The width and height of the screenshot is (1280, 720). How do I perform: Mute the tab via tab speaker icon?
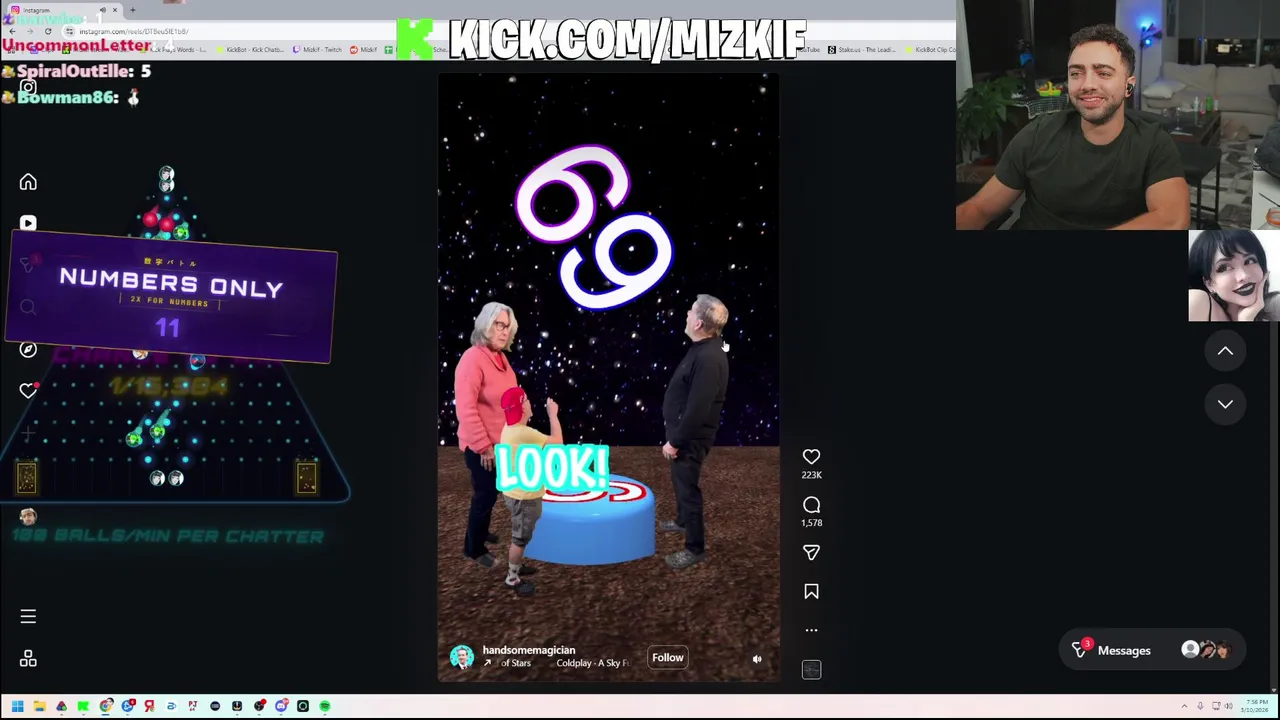102,10
